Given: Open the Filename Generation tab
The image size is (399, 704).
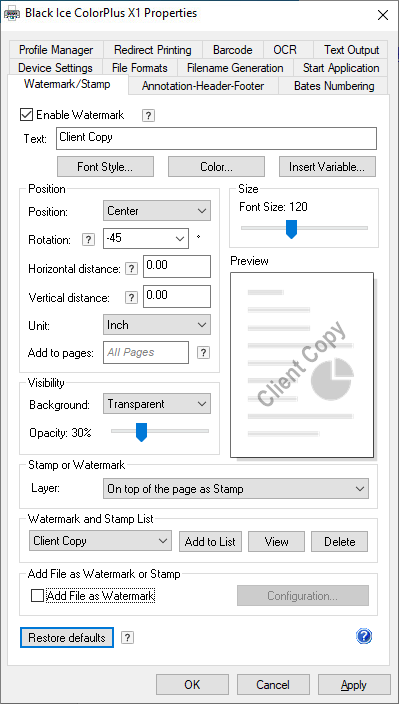Looking at the screenshot, I should (x=235, y=68).
